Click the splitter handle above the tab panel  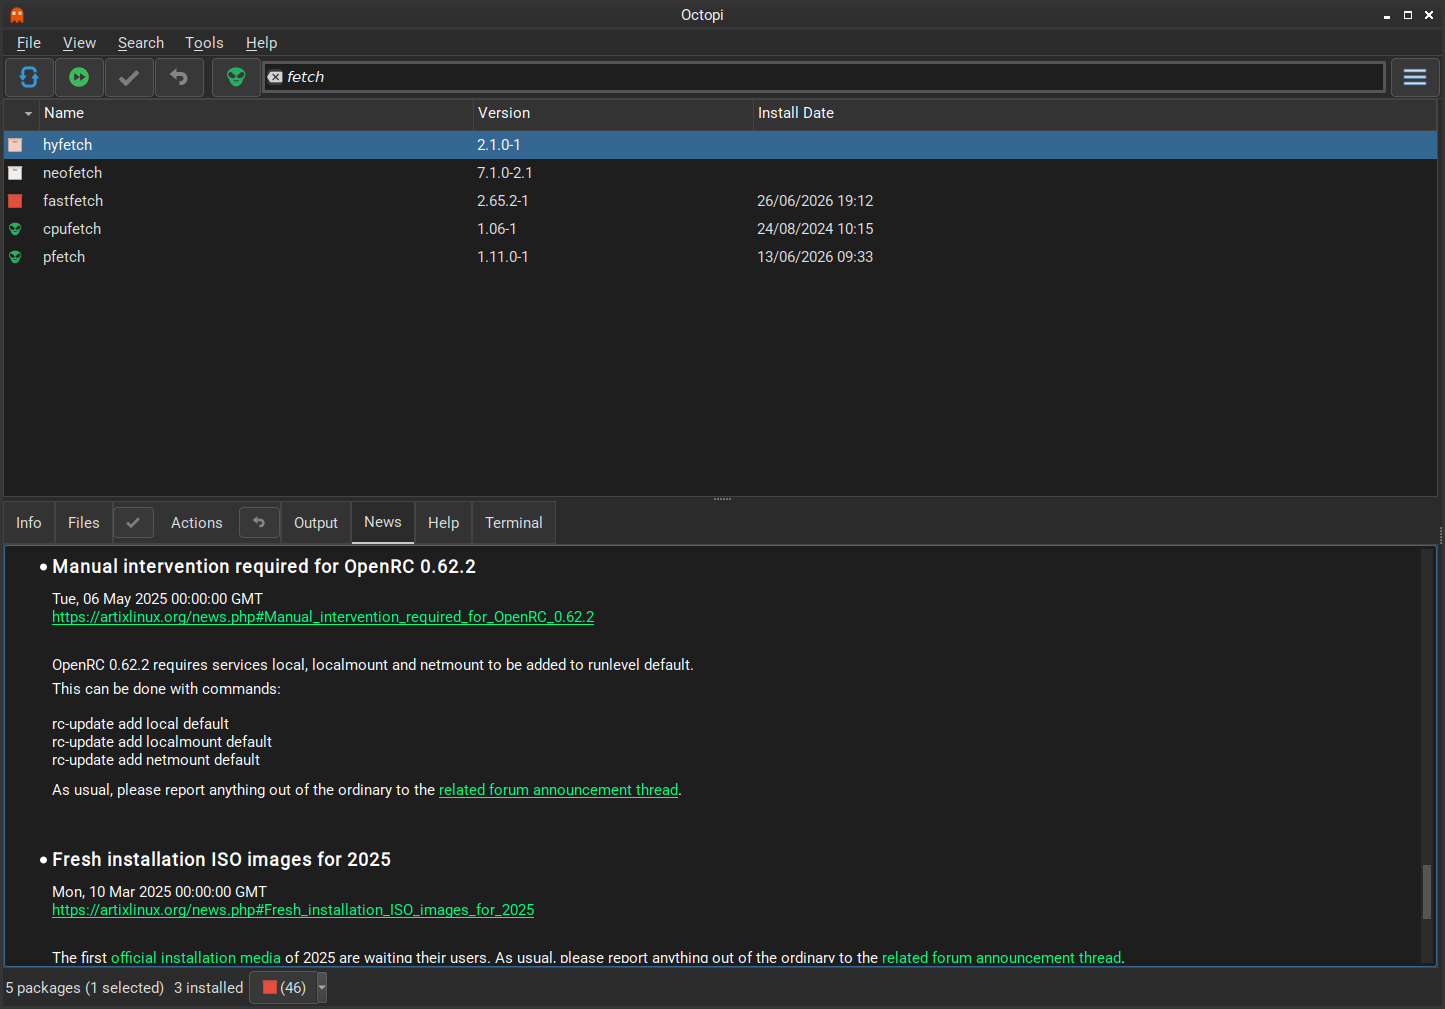point(722,498)
